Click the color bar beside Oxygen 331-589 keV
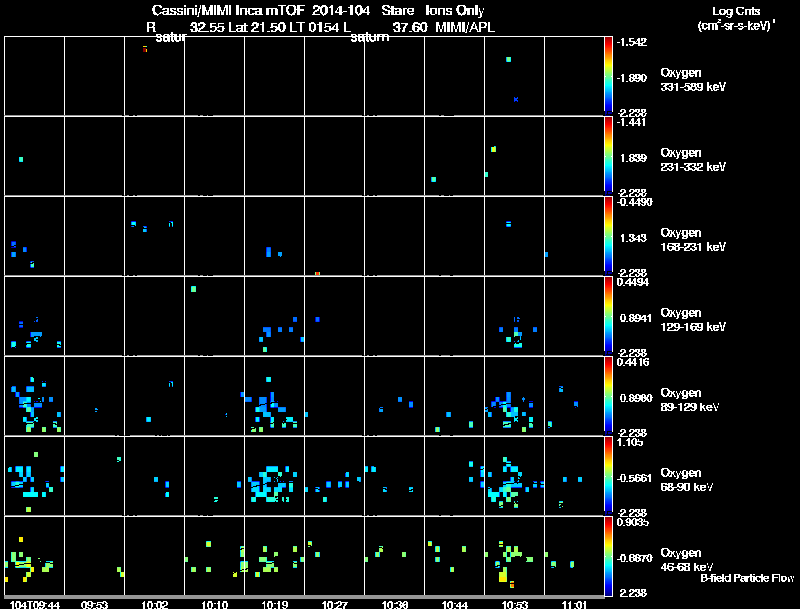Image resolution: width=800 pixels, height=609 pixels. click(608, 75)
